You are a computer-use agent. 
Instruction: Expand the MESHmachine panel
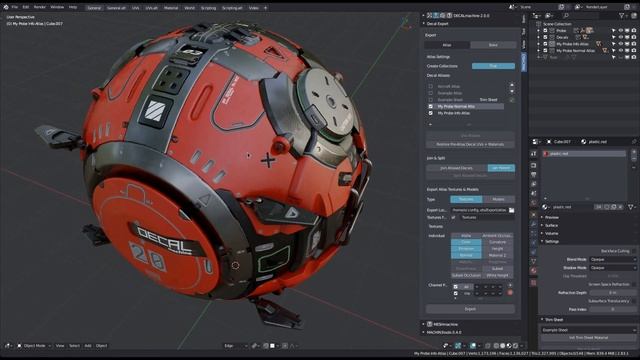tap(424, 324)
